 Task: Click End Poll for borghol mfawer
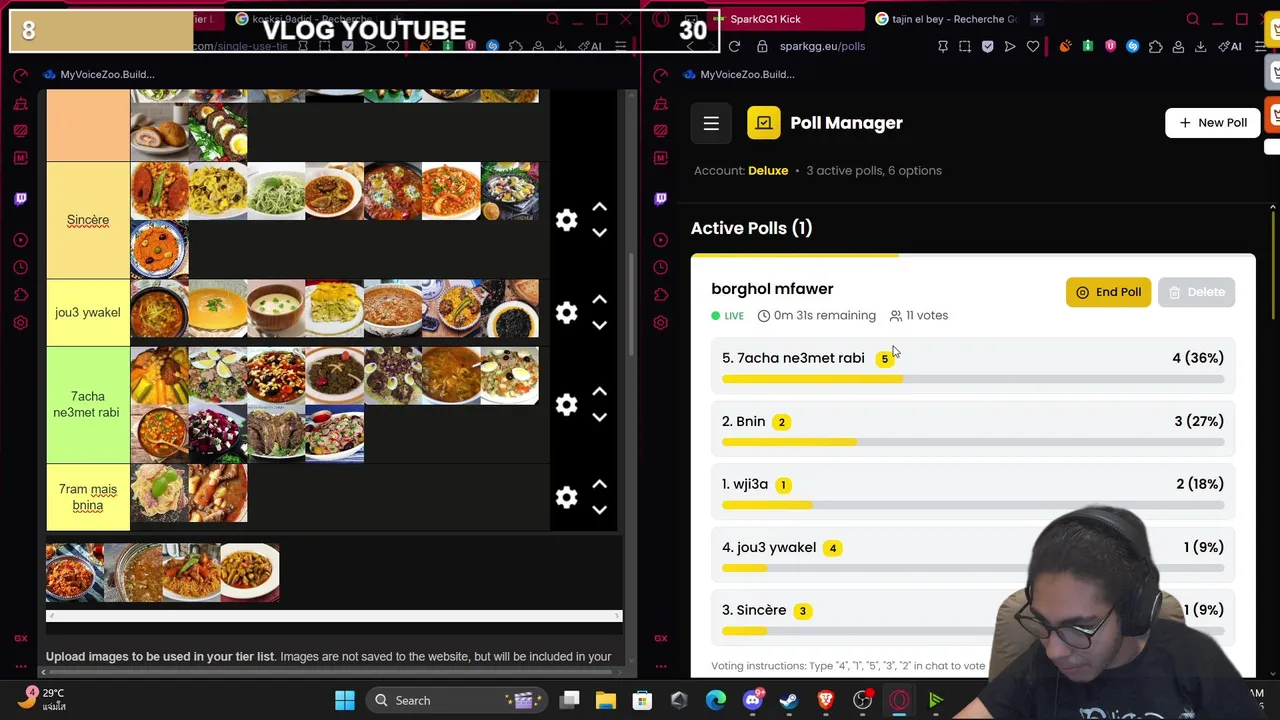point(1108,292)
